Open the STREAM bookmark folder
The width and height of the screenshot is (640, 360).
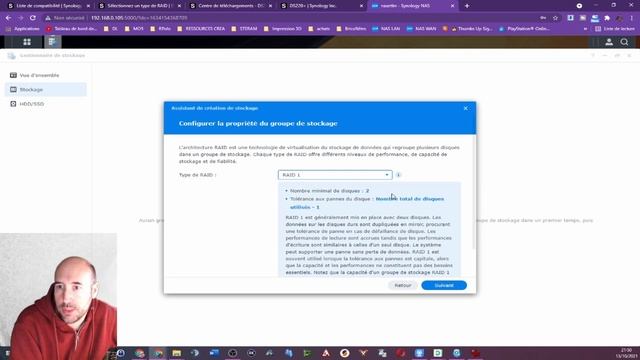244,29
